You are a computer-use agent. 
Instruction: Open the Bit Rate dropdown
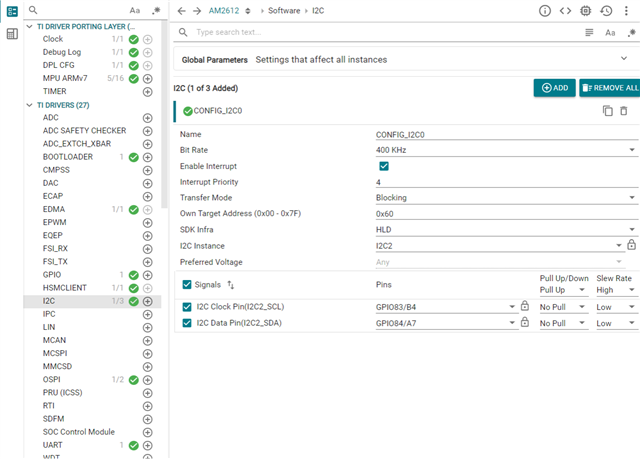click(x=506, y=150)
